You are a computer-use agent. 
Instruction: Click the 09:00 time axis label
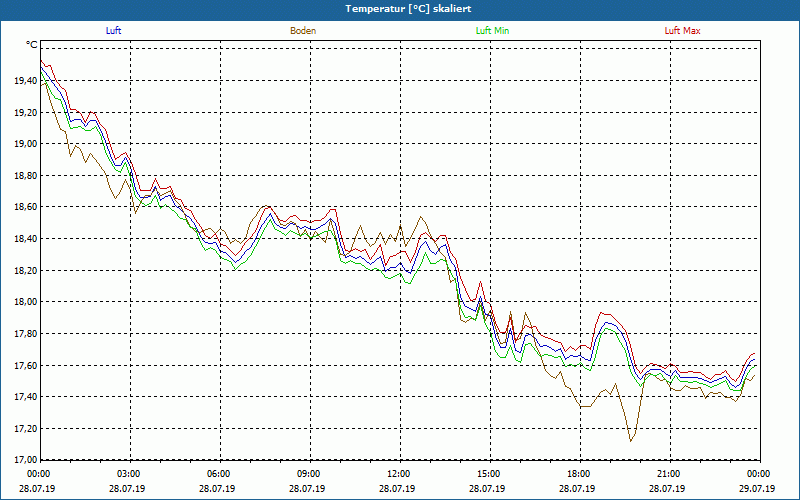coord(308,474)
